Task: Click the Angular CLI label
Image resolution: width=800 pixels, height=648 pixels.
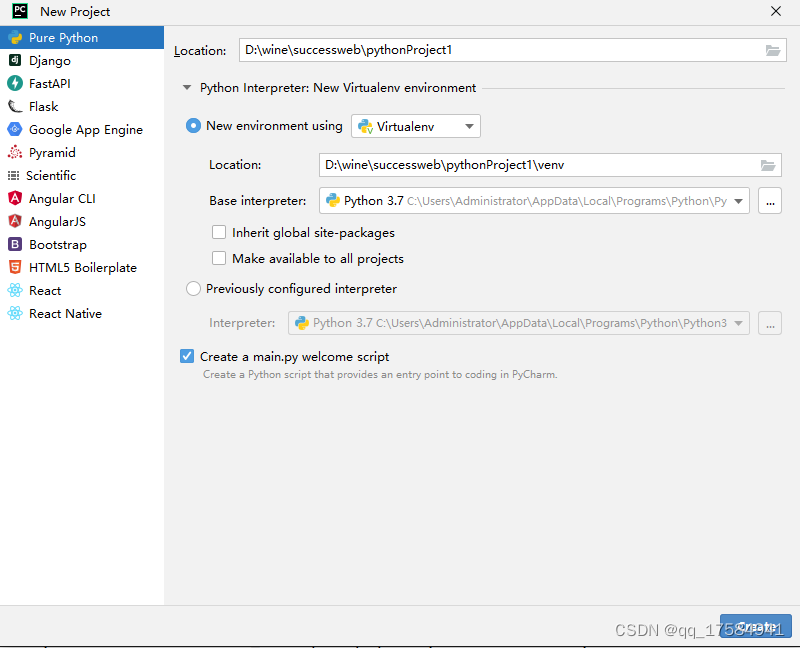Action: pos(62,198)
